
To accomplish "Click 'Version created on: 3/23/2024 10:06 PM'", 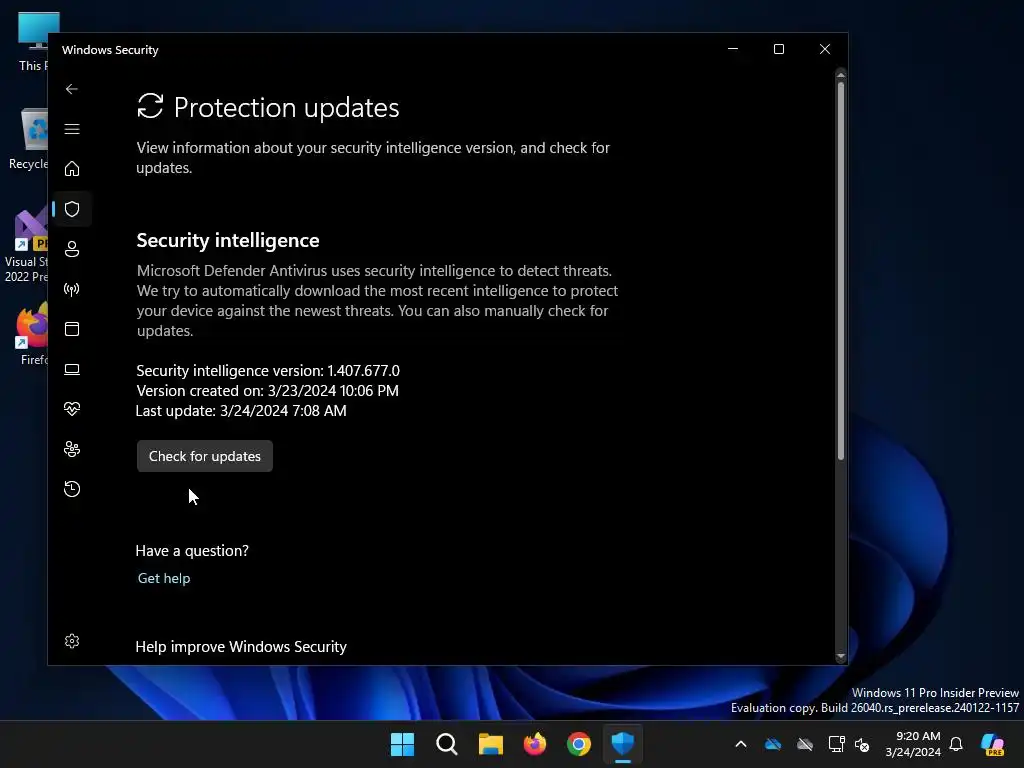I will coord(267,391).
